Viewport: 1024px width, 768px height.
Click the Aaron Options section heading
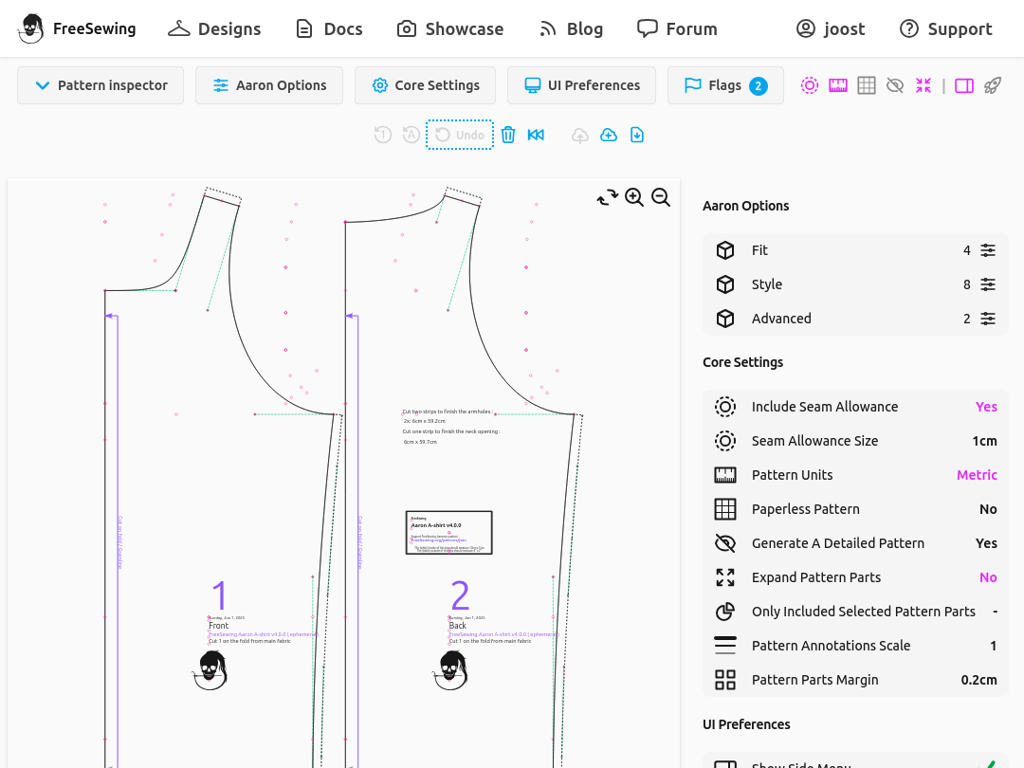click(x=746, y=206)
